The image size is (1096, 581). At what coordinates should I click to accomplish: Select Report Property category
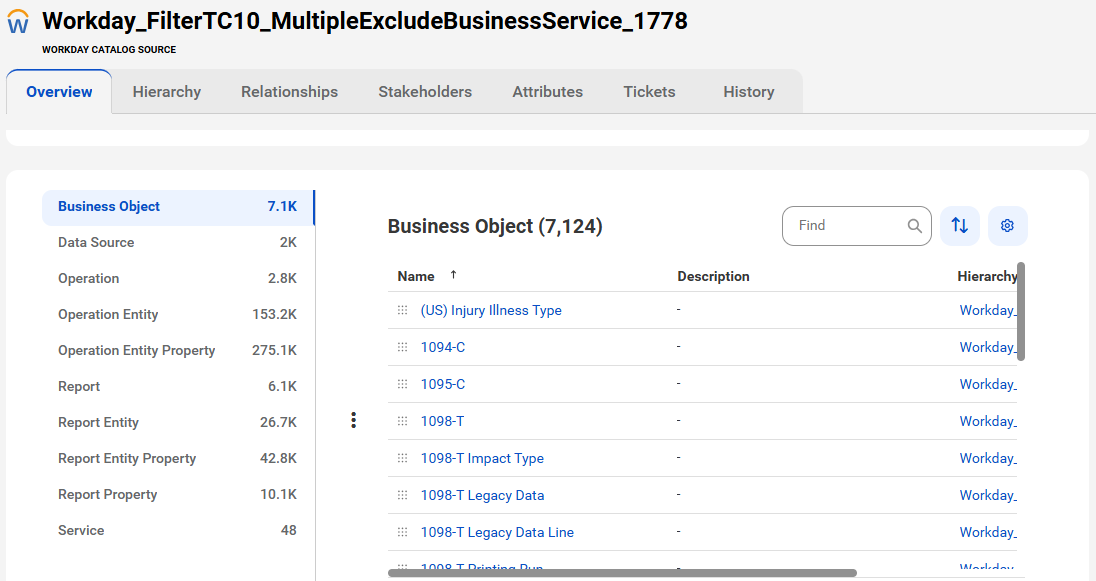(178, 495)
